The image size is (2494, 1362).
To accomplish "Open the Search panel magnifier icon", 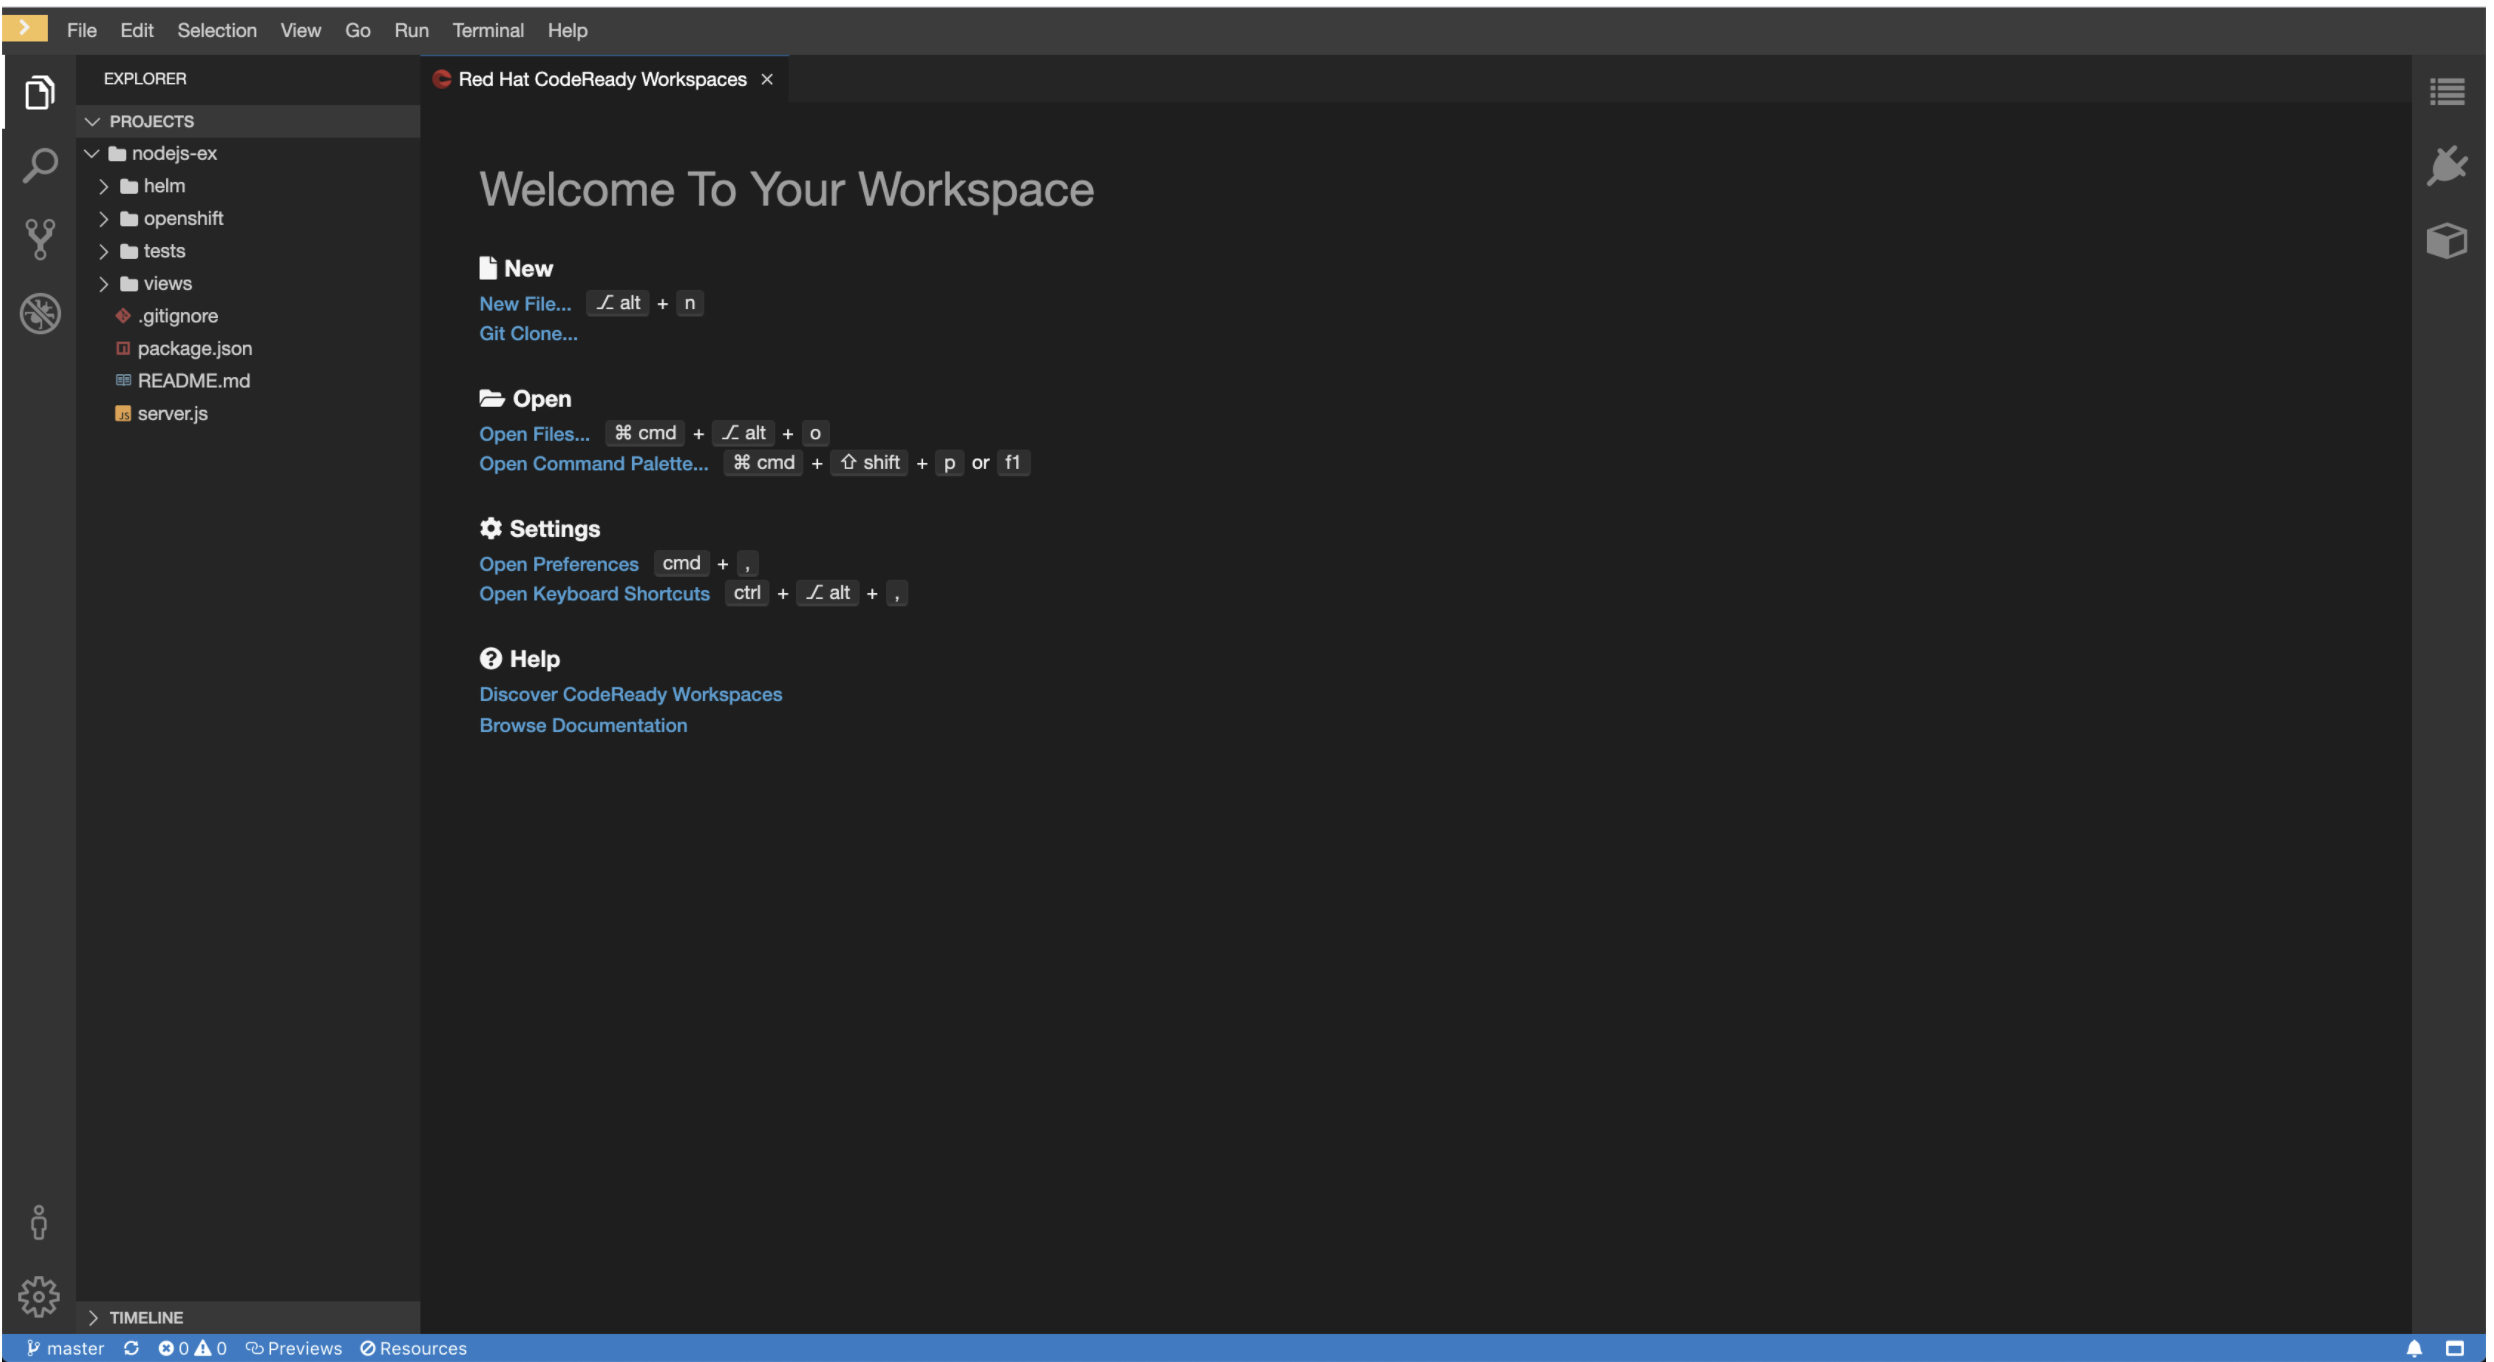I will [x=39, y=165].
